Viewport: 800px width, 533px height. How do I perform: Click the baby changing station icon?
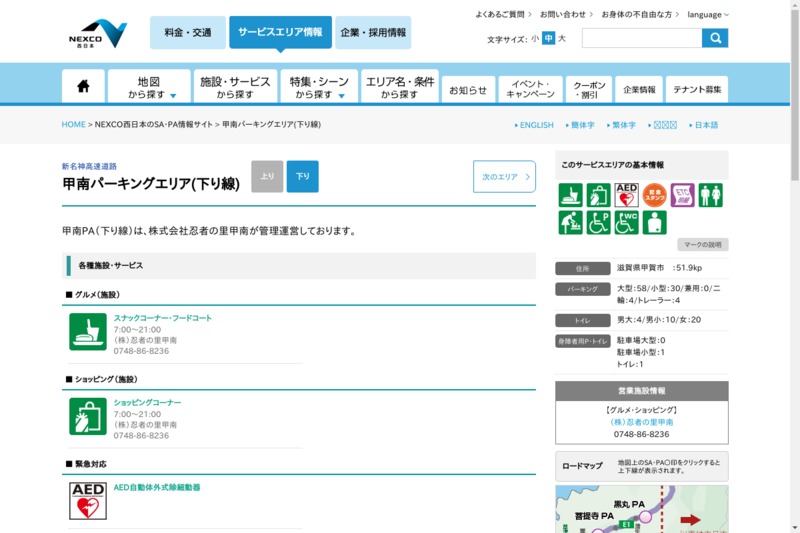coord(571,222)
